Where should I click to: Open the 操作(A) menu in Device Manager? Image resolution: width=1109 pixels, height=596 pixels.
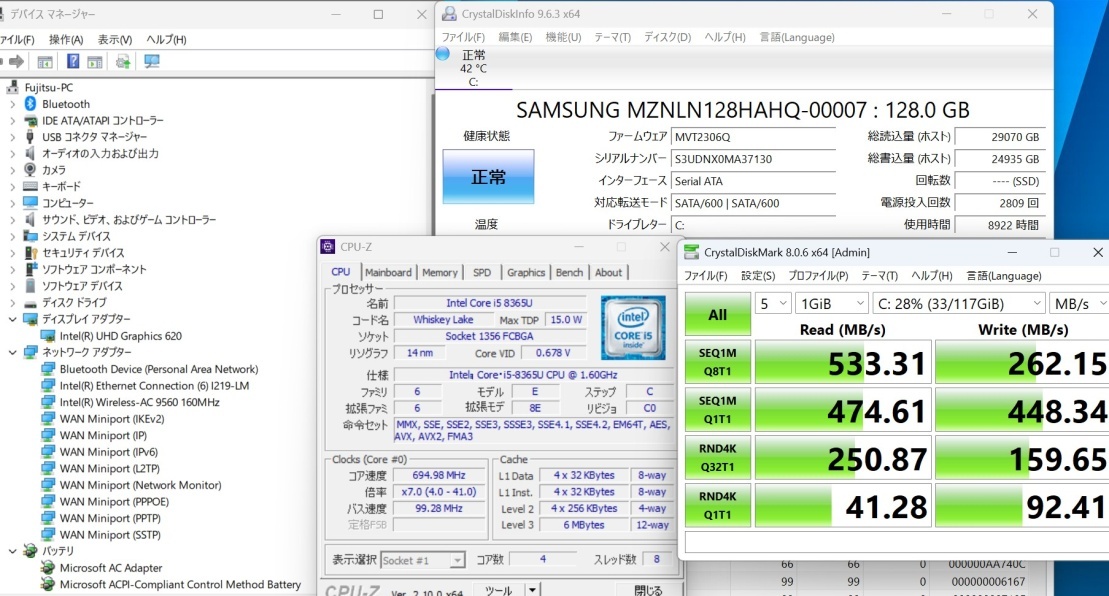[66, 39]
